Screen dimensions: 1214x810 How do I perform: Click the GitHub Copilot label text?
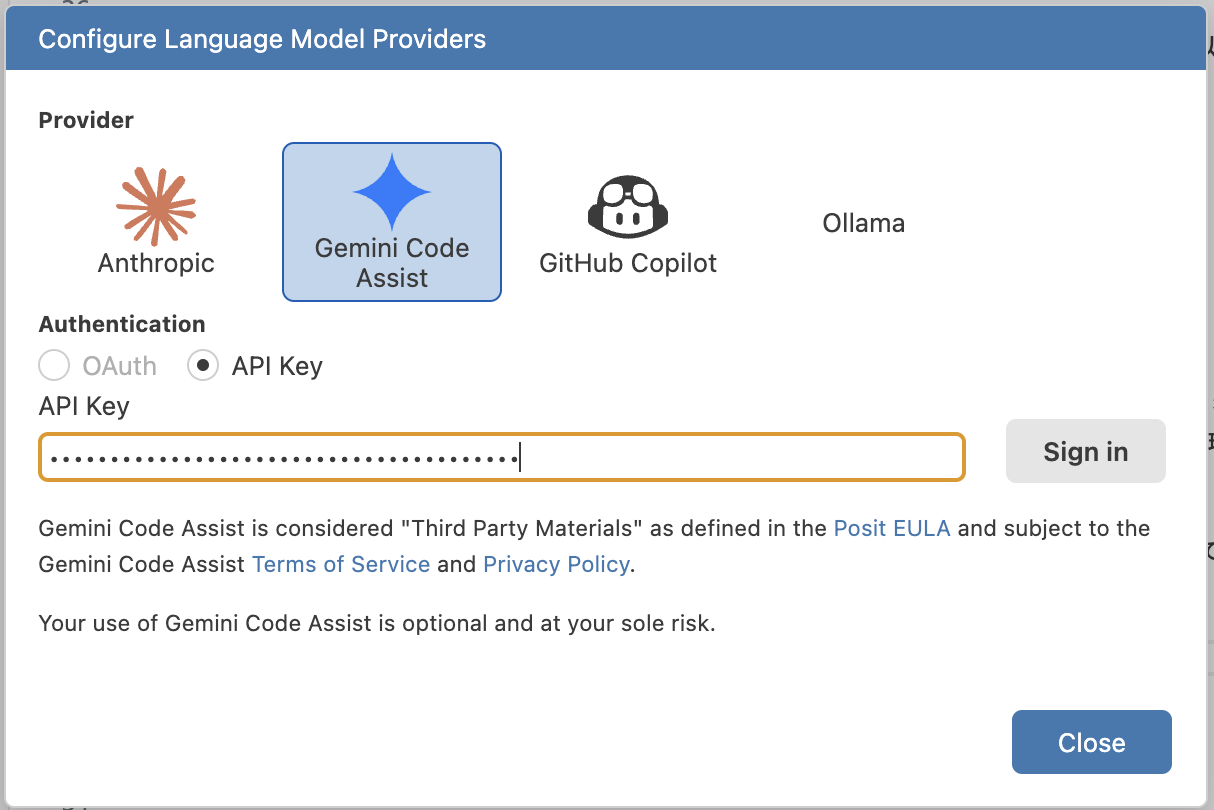(x=628, y=263)
